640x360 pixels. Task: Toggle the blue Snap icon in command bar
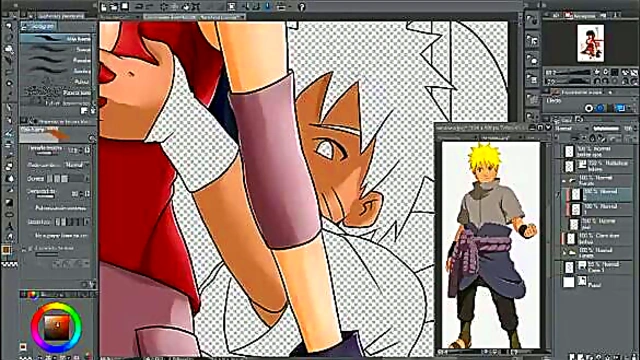click(267, 6)
